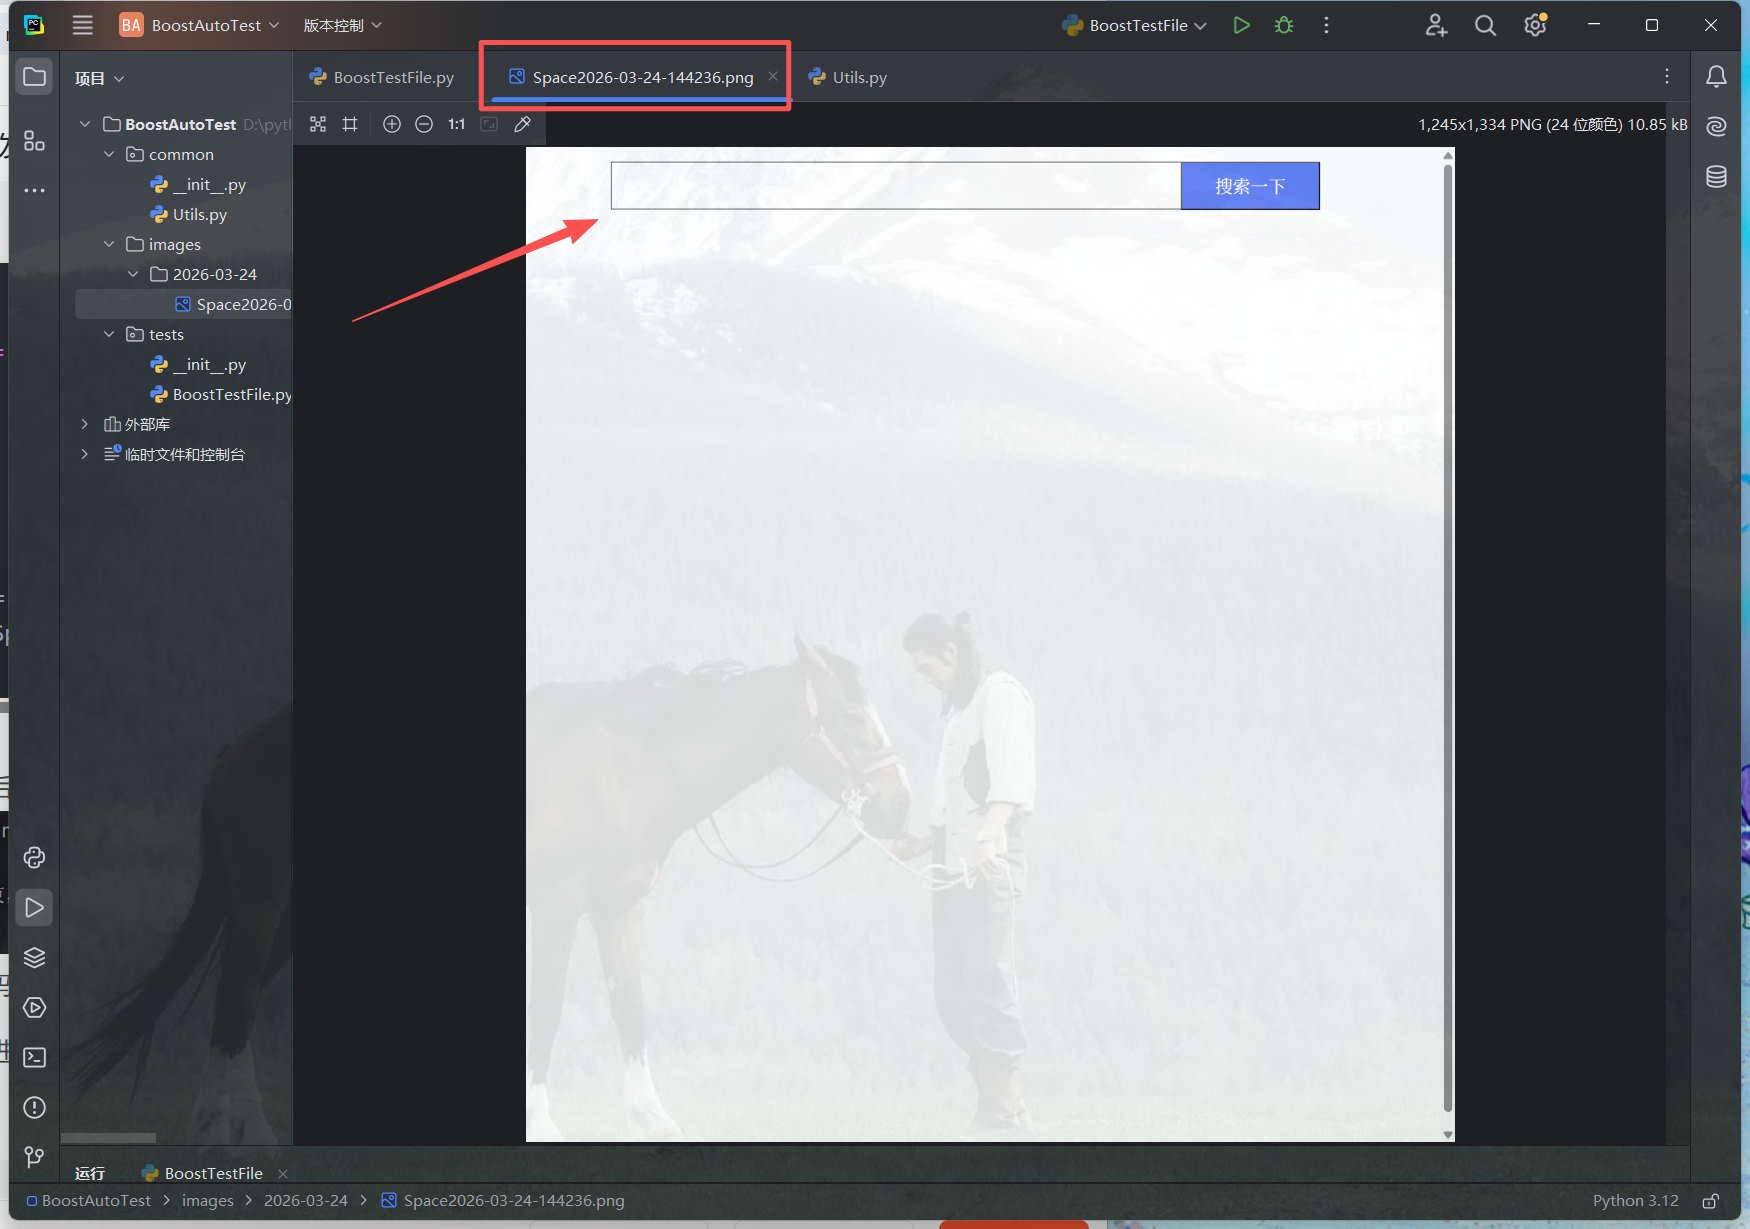The height and width of the screenshot is (1229, 1750).
Task: Open editor tab options menu
Action: point(1667,77)
